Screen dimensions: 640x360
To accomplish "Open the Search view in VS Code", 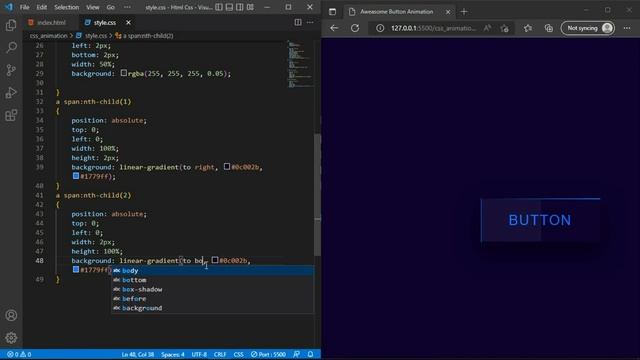I will [x=11, y=48].
